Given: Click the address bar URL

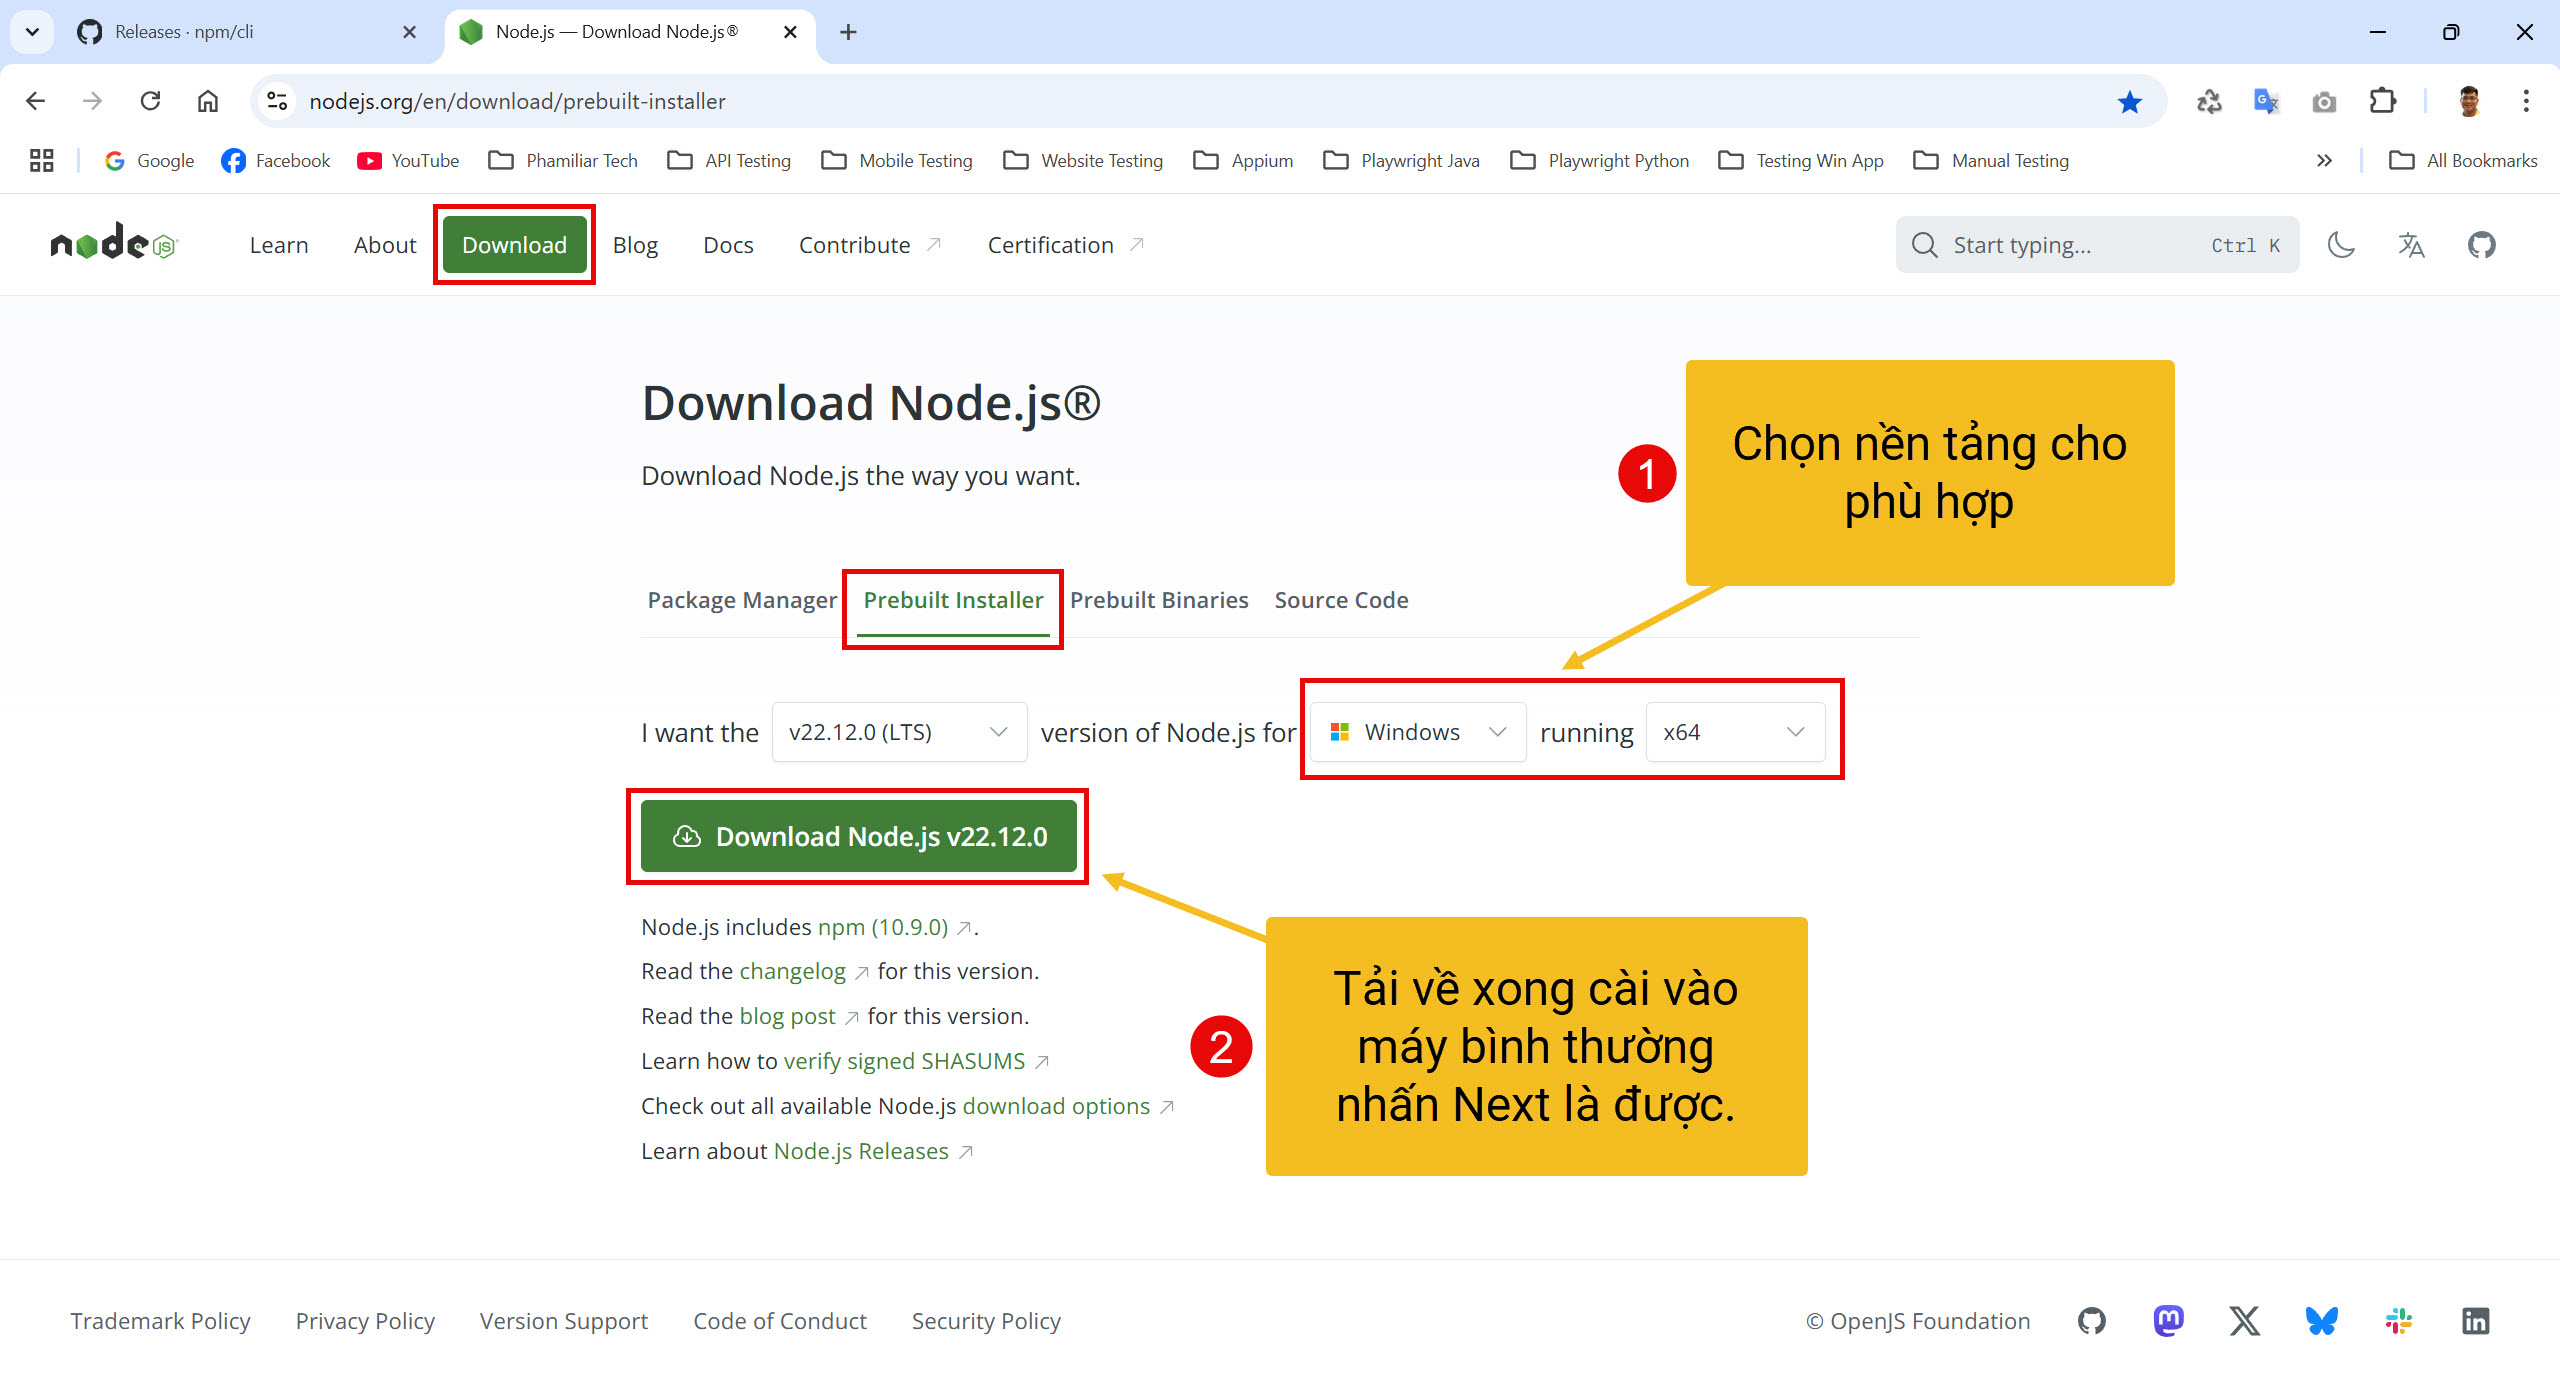Looking at the screenshot, I should (x=517, y=101).
